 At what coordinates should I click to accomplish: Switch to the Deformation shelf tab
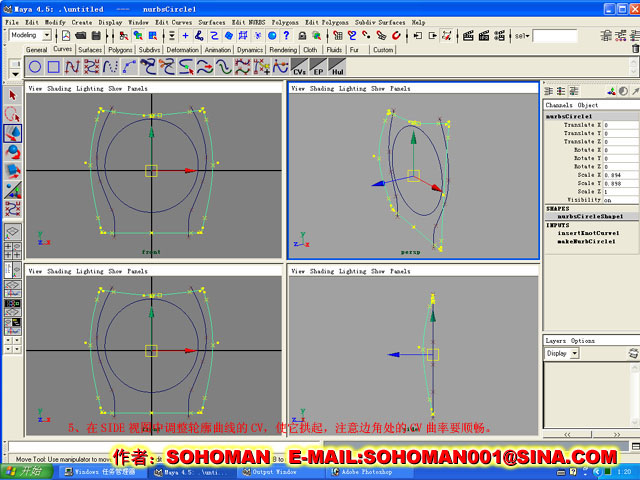(182, 50)
